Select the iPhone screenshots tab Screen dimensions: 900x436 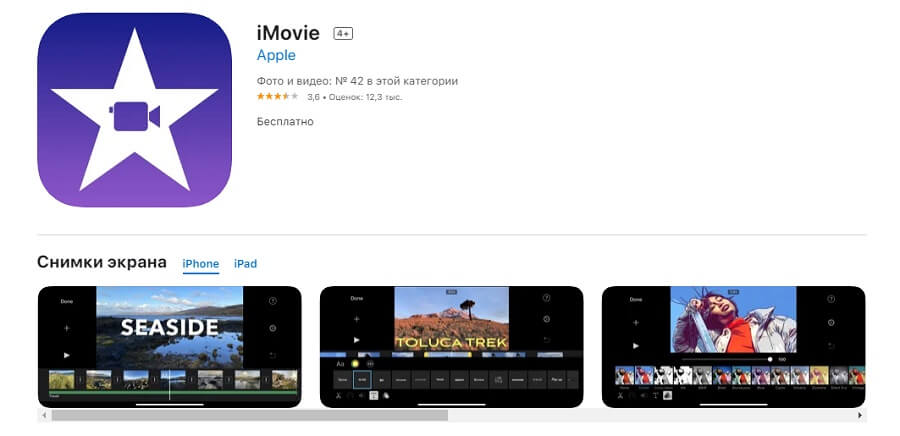pos(201,264)
